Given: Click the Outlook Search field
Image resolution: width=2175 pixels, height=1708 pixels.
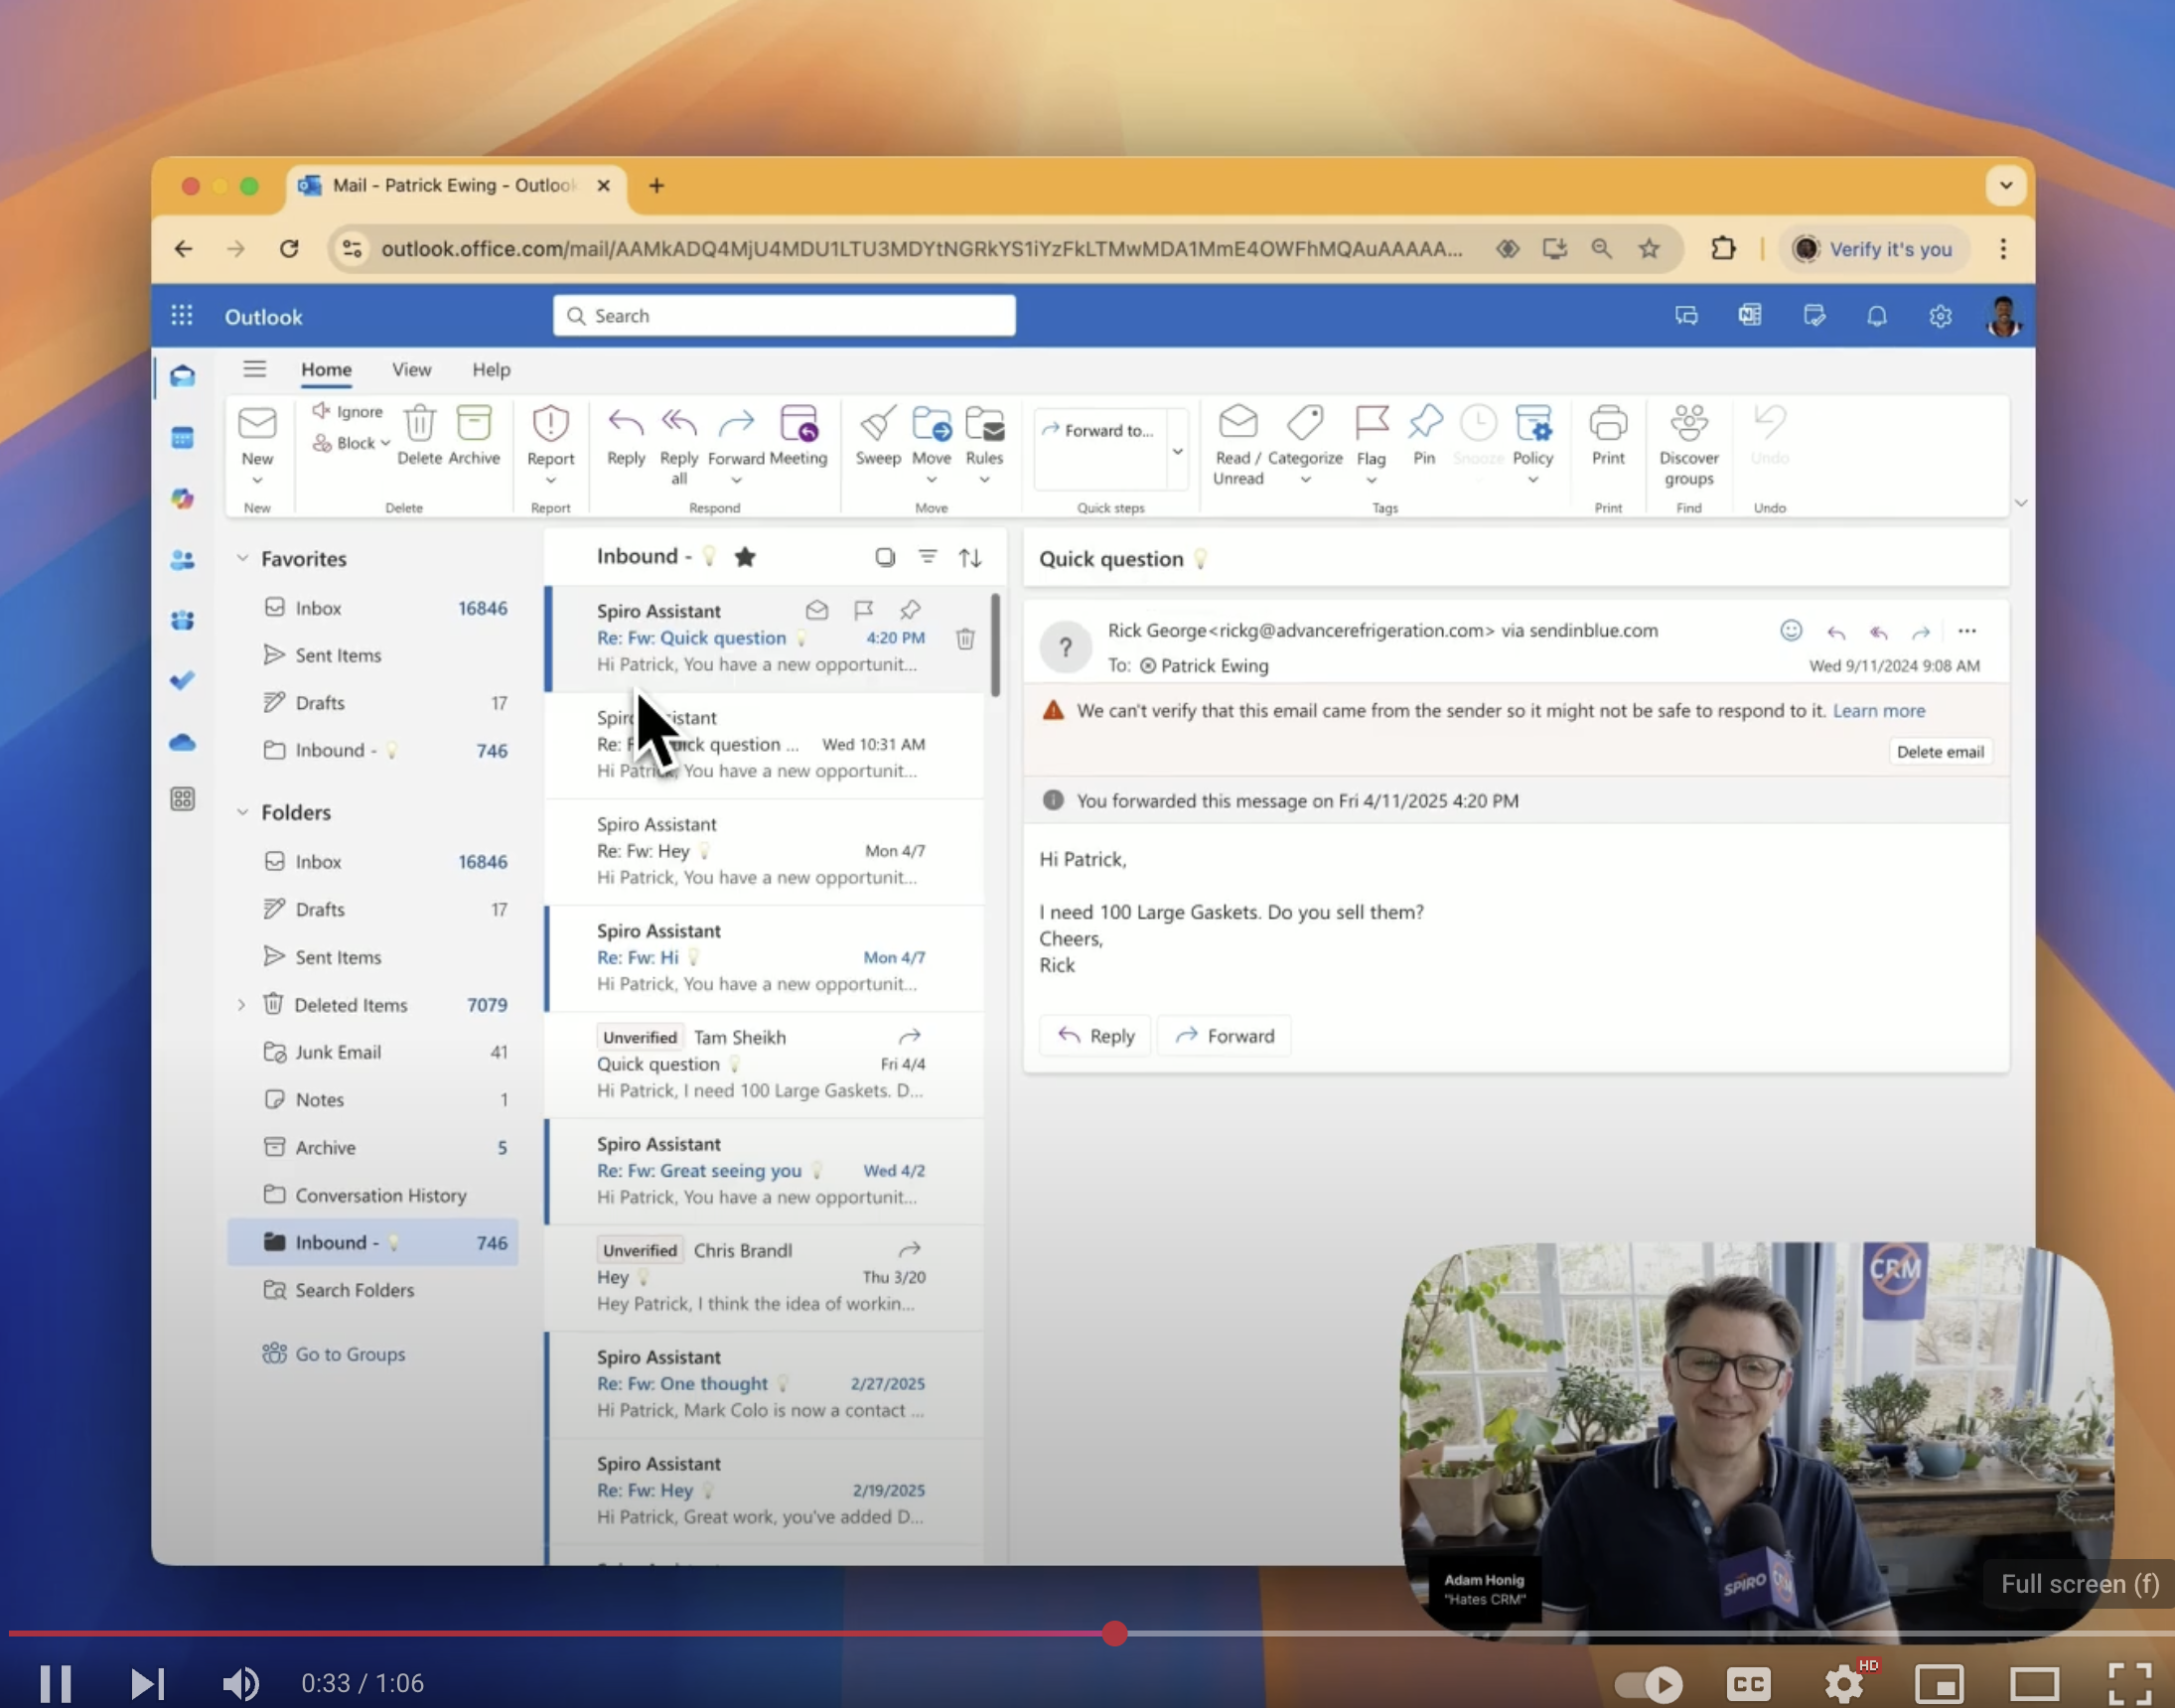Looking at the screenshot, I should click(784, 316).
